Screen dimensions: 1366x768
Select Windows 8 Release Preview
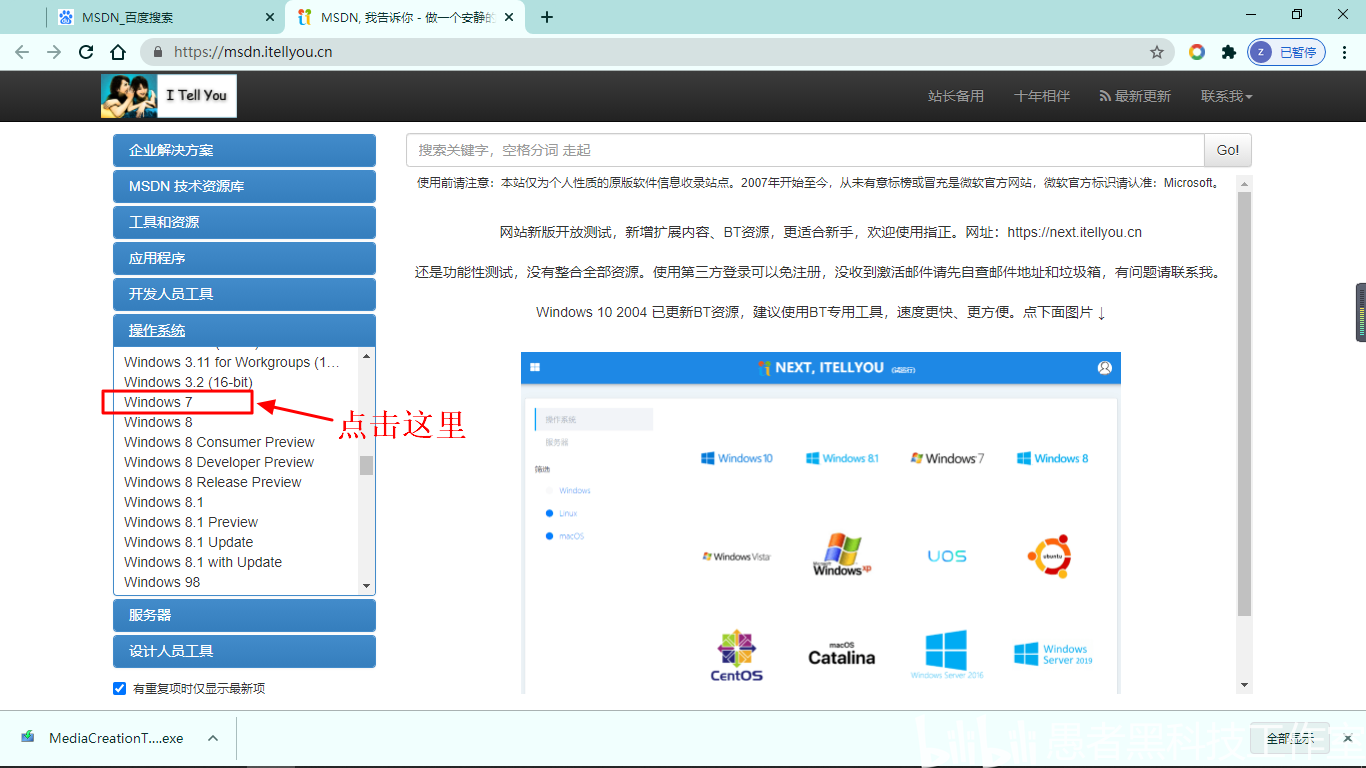click(212, 482)
